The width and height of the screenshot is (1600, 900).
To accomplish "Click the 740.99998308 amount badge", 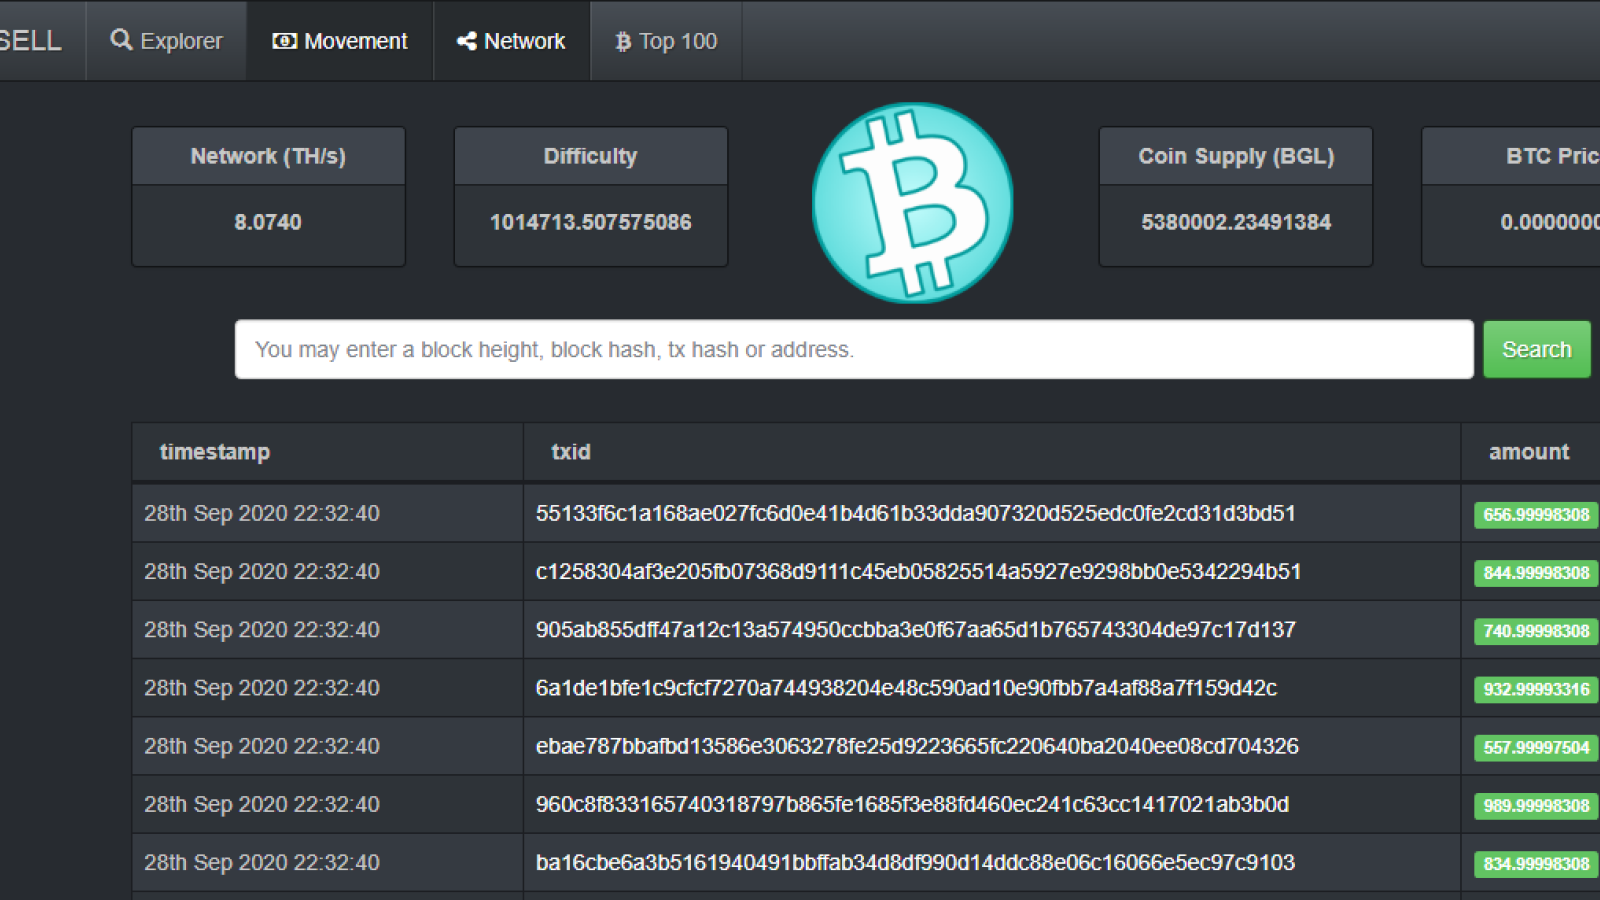I will (1536, 631).
